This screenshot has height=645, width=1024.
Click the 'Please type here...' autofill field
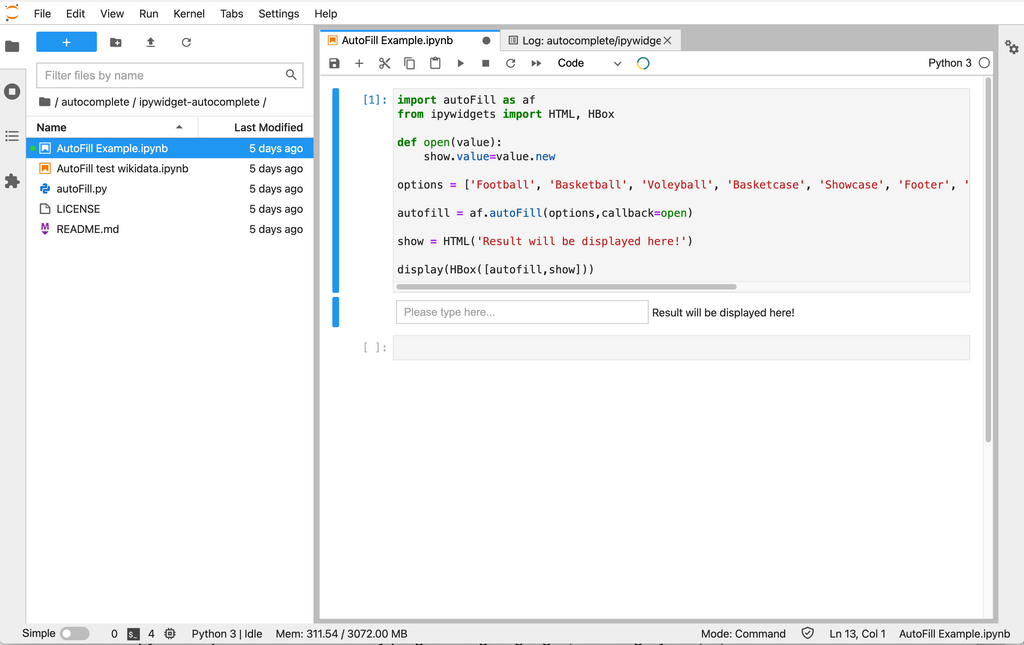pyautogui.click(x=522, y=312)
